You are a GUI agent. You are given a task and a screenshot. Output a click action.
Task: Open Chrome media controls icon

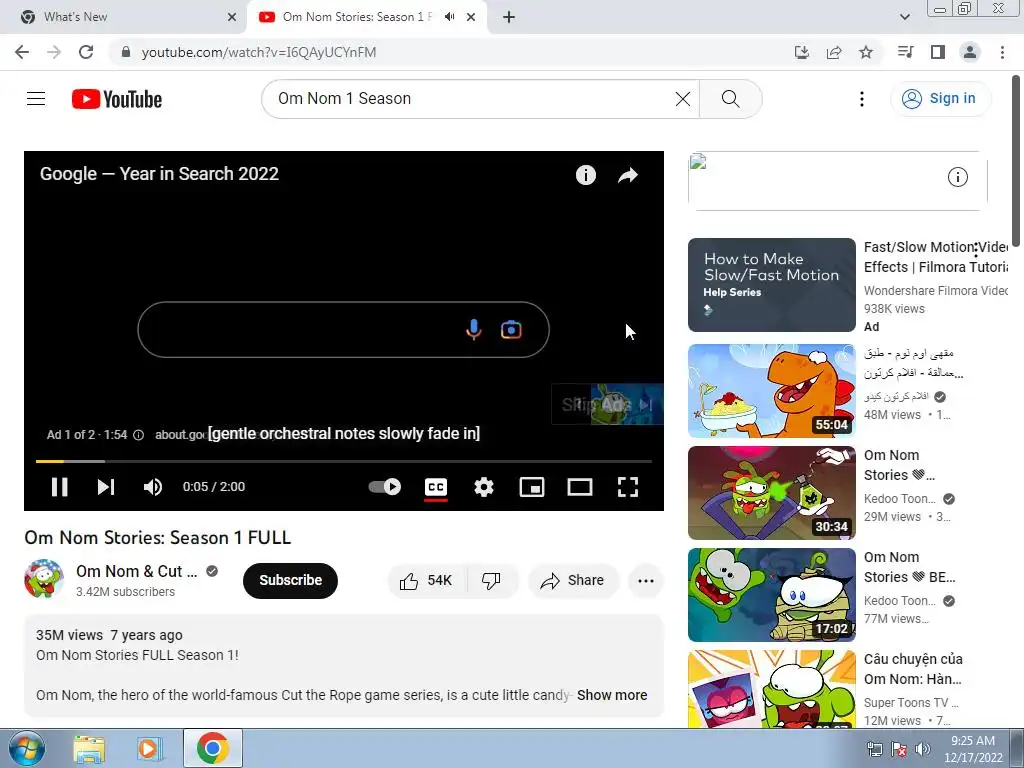pos(905,52)
